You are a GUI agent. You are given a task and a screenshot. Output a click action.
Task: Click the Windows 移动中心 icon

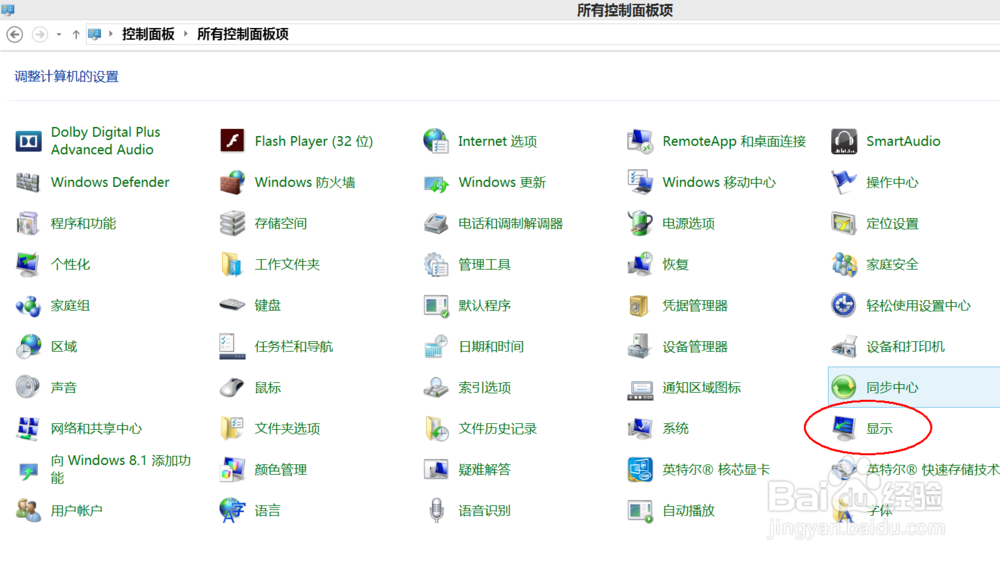640,182
